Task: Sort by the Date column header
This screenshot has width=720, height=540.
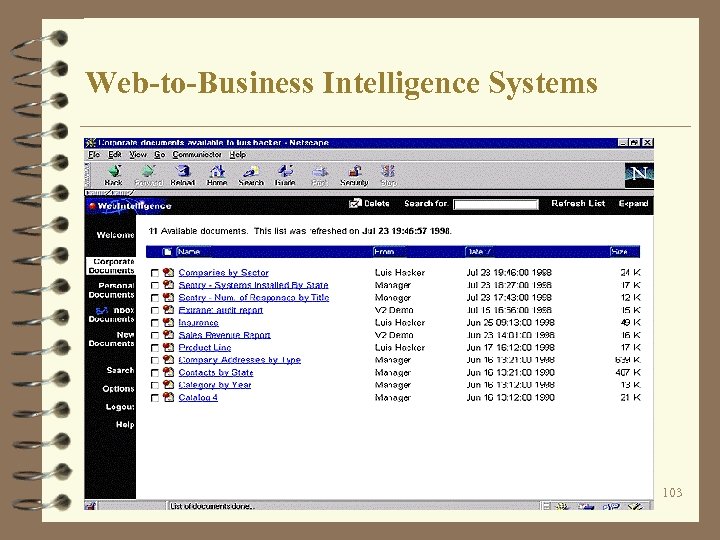Action: [x=478, y=252]
